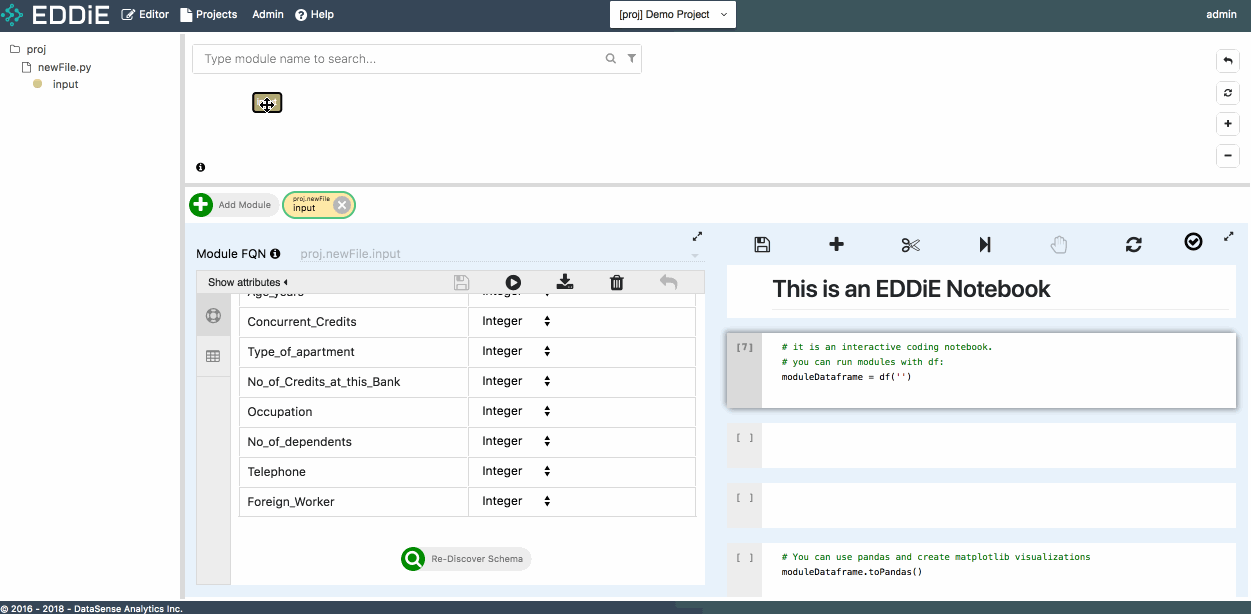Open the Help menu
This screenshot has height=614, width=1251.
pos(315,15)
